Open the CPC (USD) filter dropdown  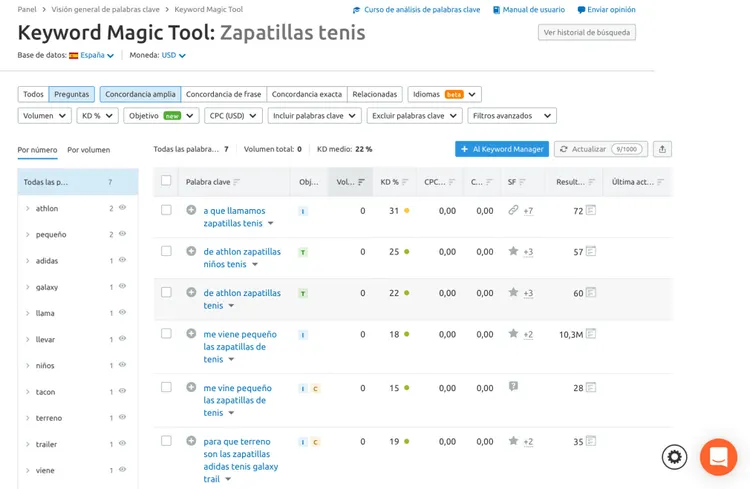(x=233, y=116)
